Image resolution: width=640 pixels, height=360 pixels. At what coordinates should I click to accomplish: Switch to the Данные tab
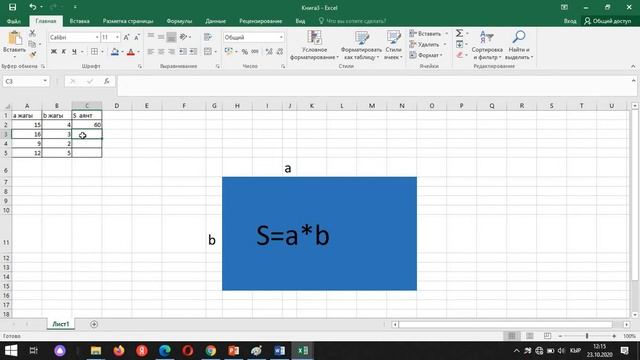[x=216, y=21]
